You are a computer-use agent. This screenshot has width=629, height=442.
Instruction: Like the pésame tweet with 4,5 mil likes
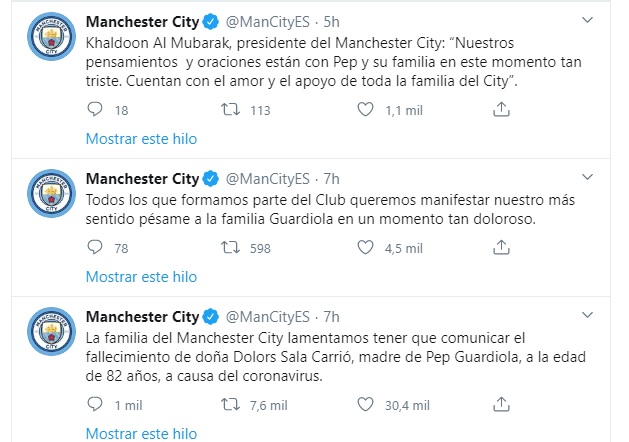coord(365,247)
